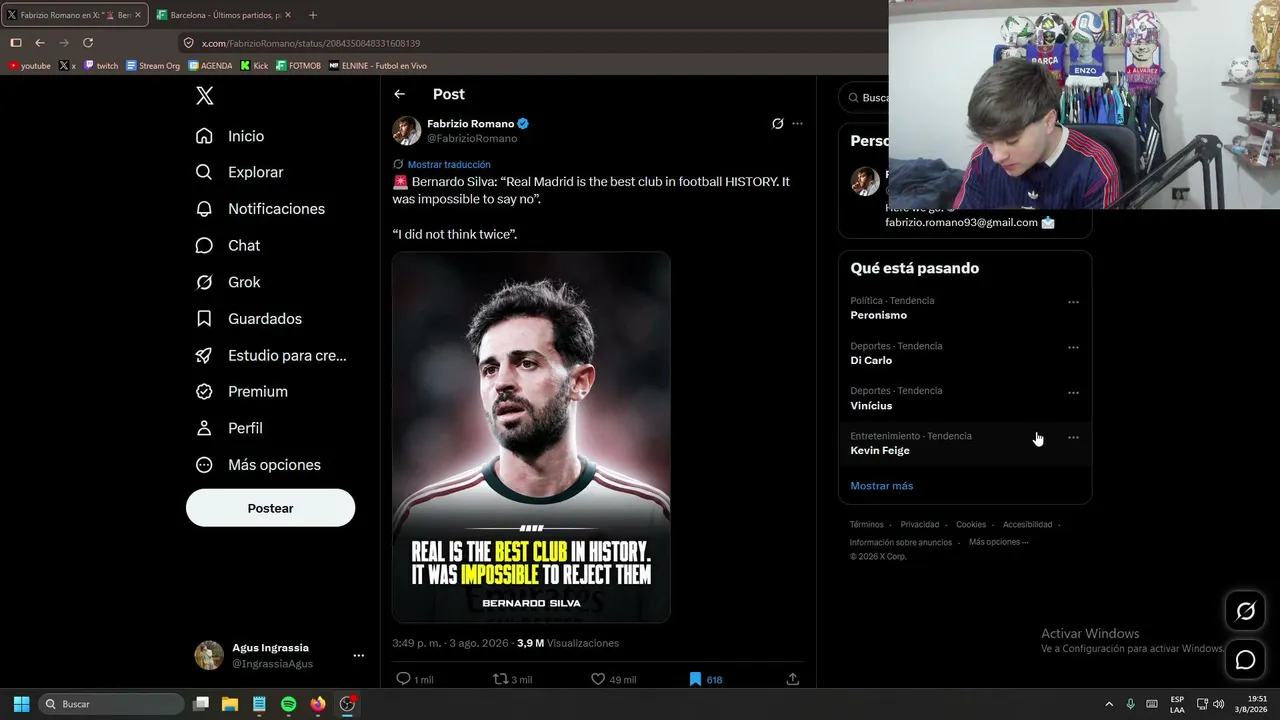Click the browser reload button
This screenshot has height=720, width=1280.
[88, 43]
